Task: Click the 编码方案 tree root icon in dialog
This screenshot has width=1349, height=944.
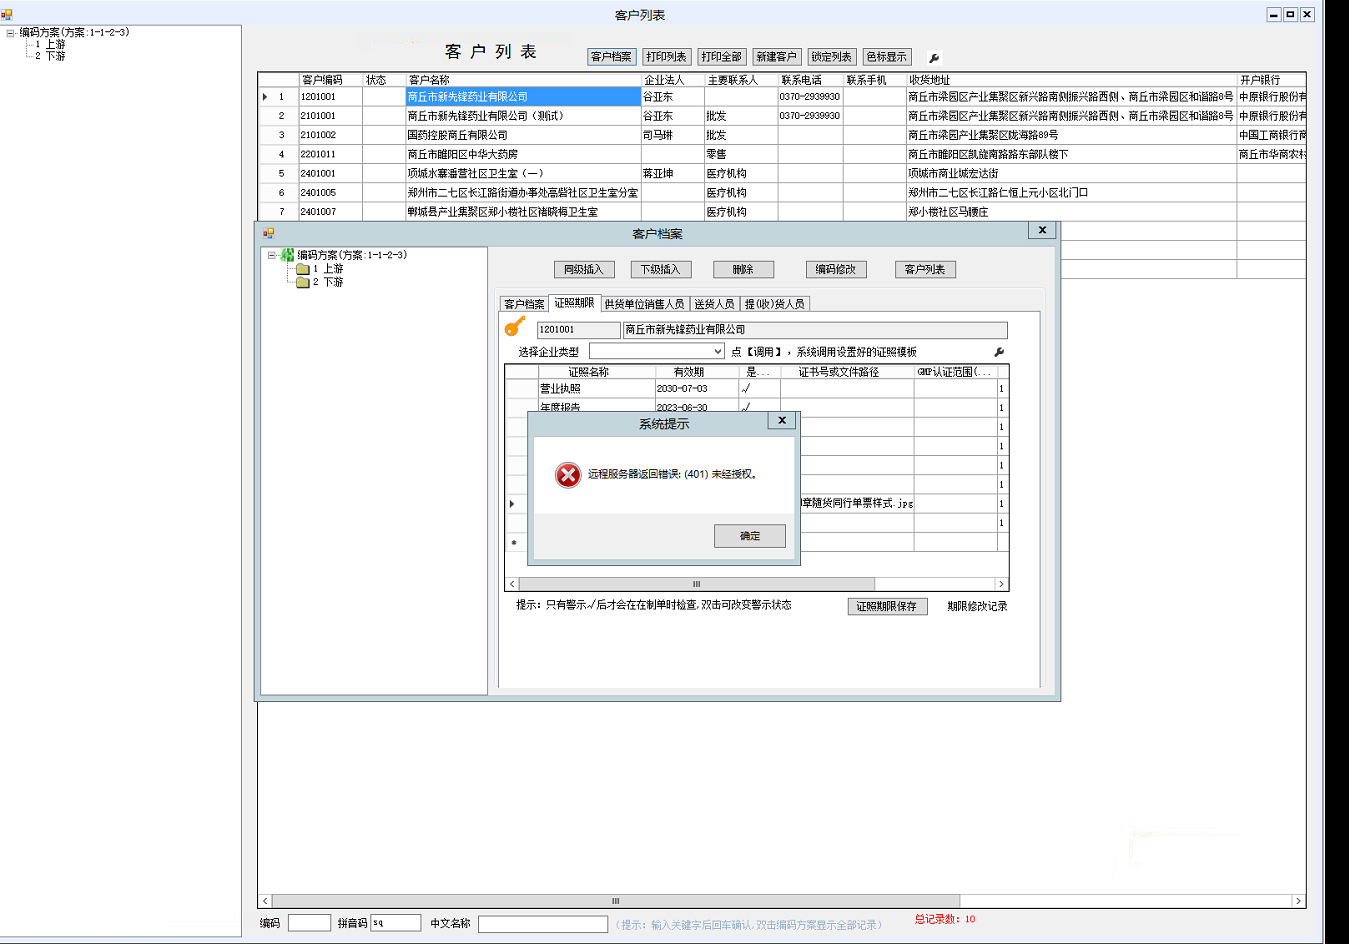Action: click(287, 255)
